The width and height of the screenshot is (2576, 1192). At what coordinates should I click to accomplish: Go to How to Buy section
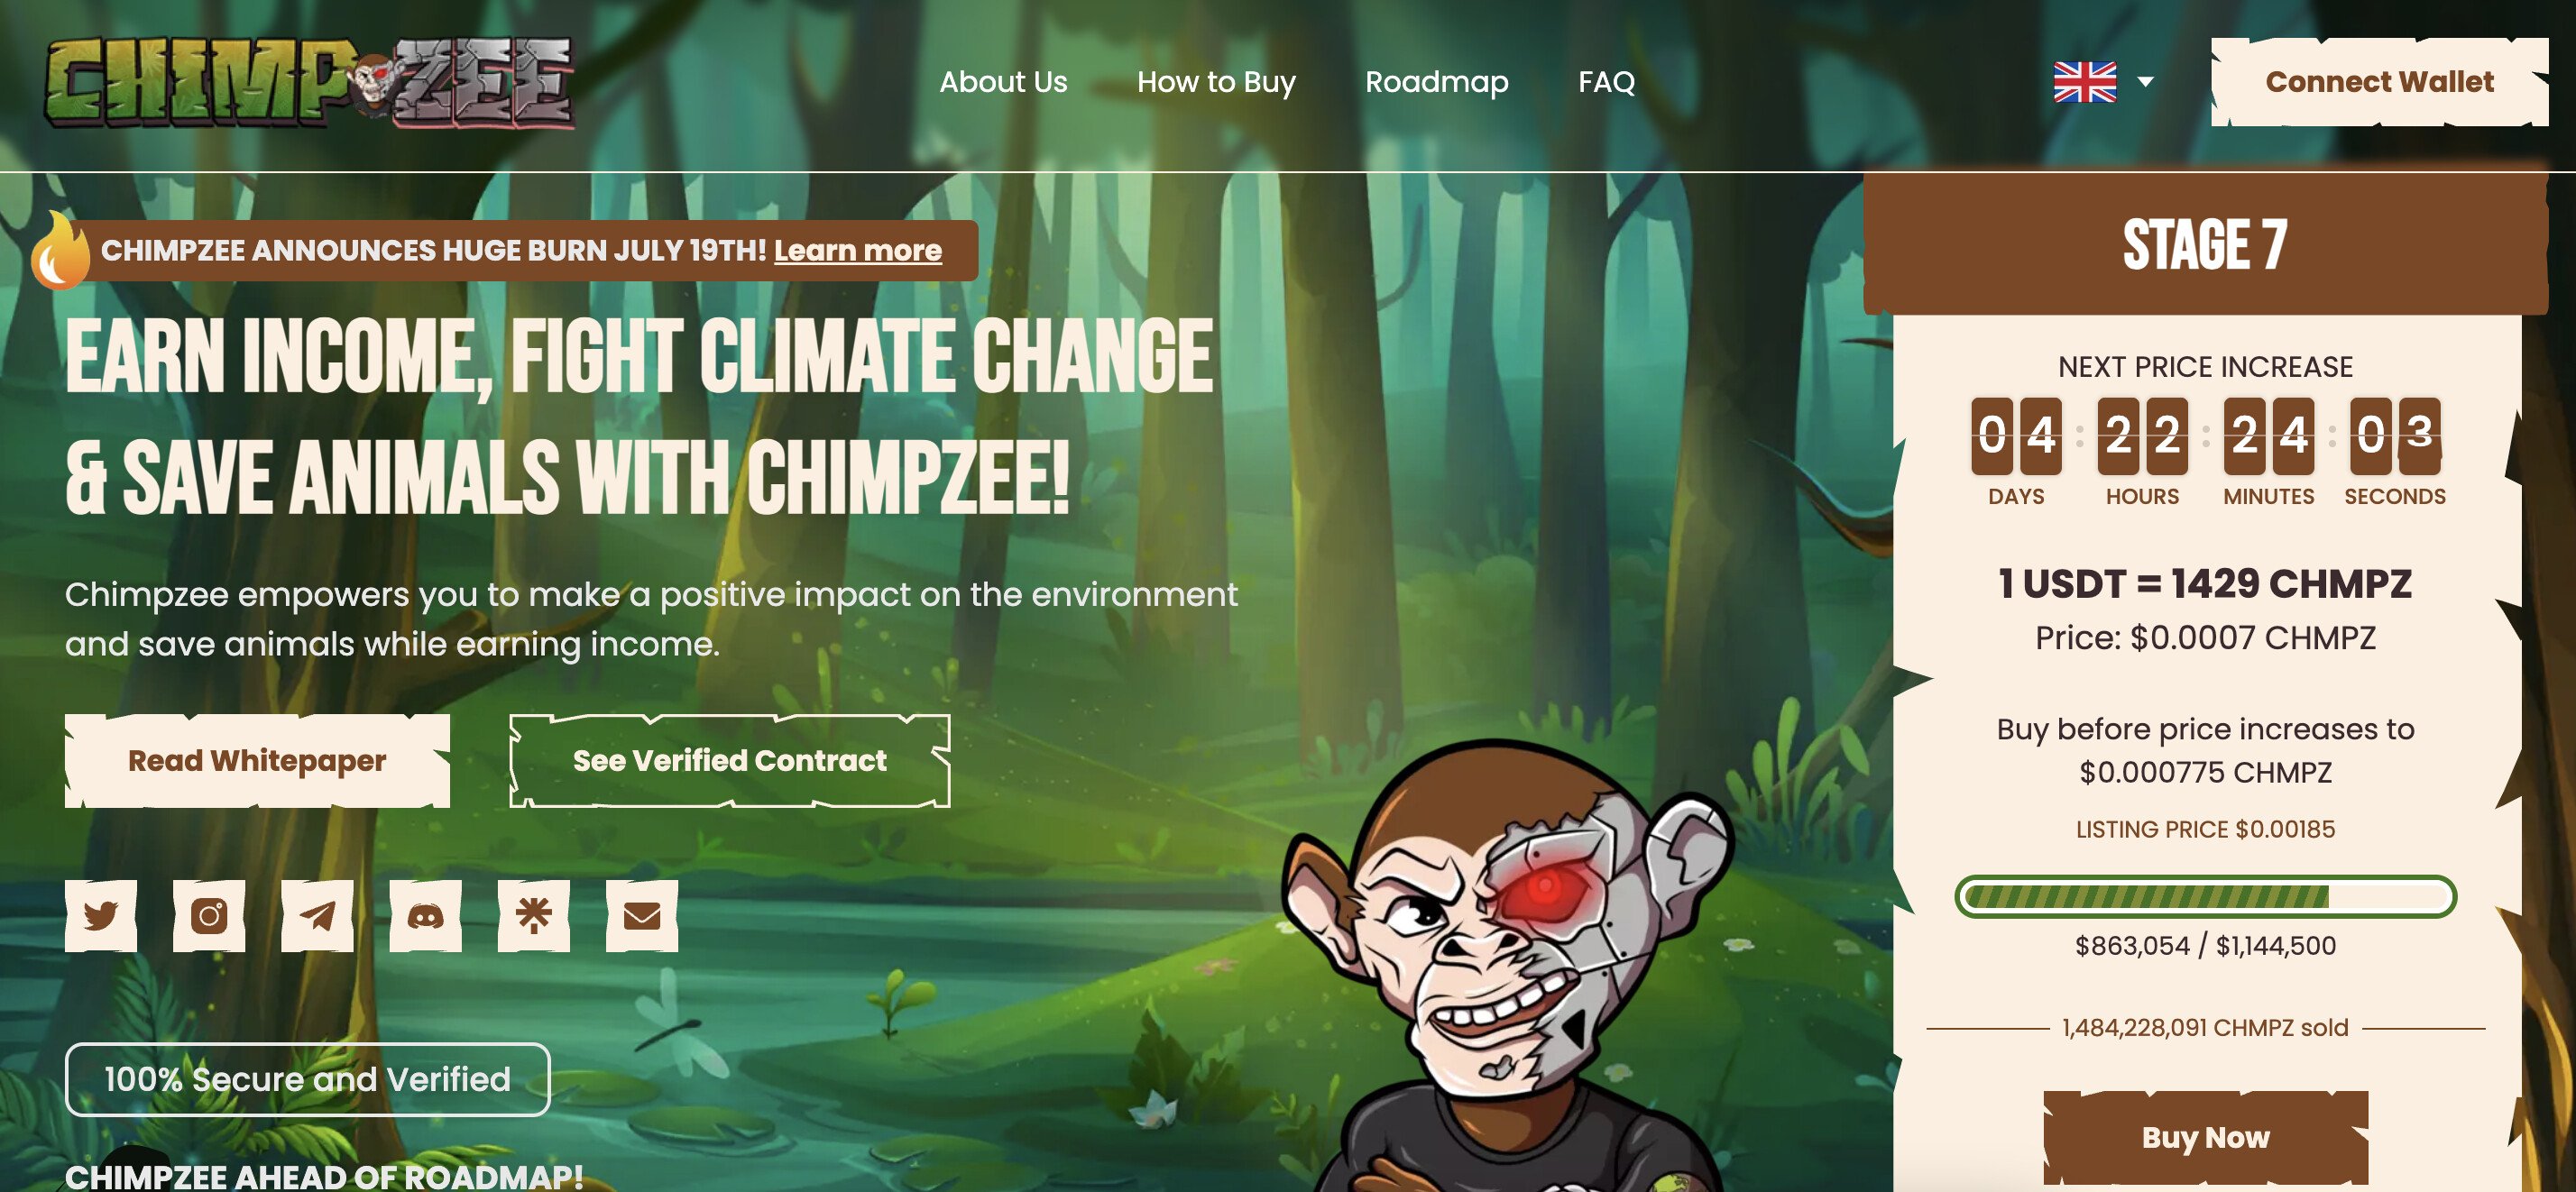(x=1216, y=82)
